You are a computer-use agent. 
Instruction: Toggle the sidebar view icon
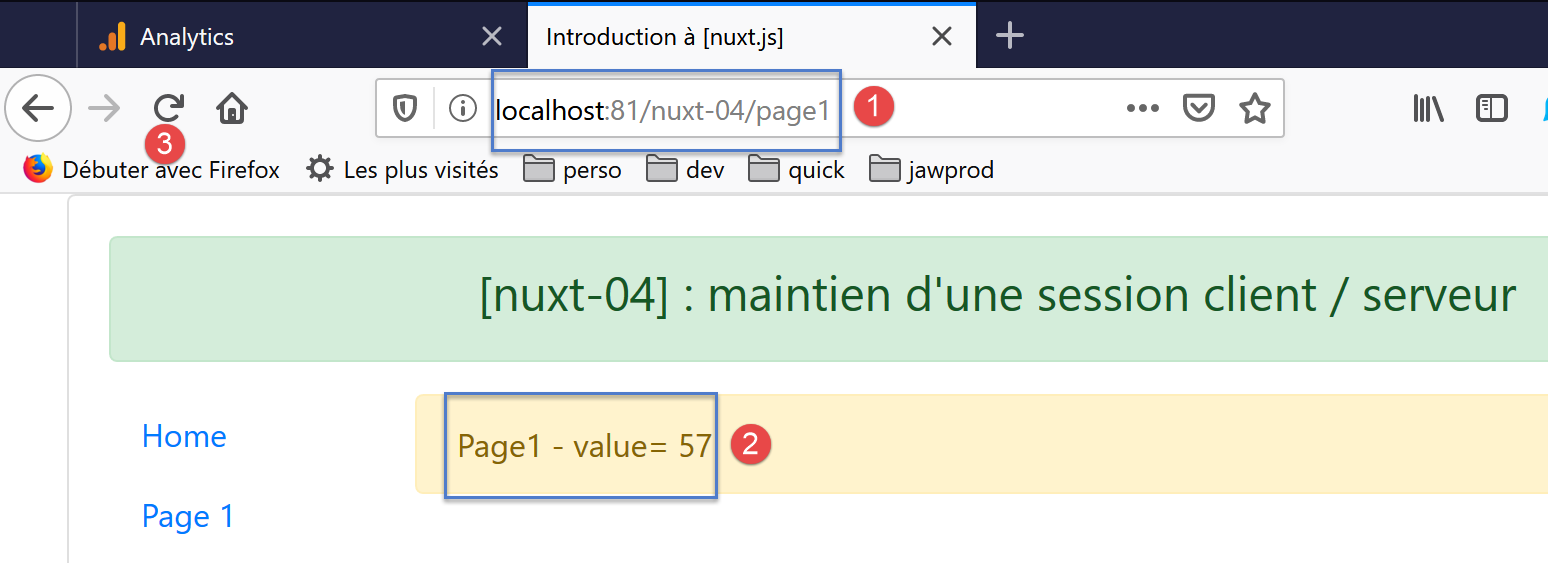(1491, 108)
